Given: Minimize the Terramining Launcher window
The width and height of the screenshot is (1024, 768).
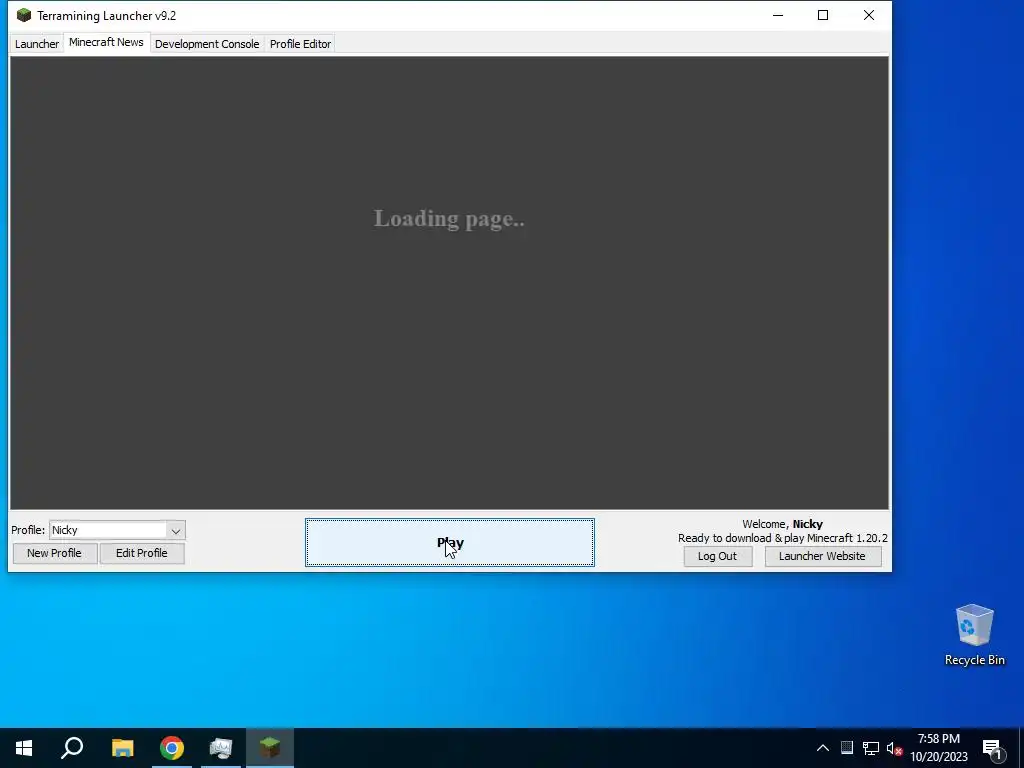Looking at the screenshot, I should tap(778, 15).
